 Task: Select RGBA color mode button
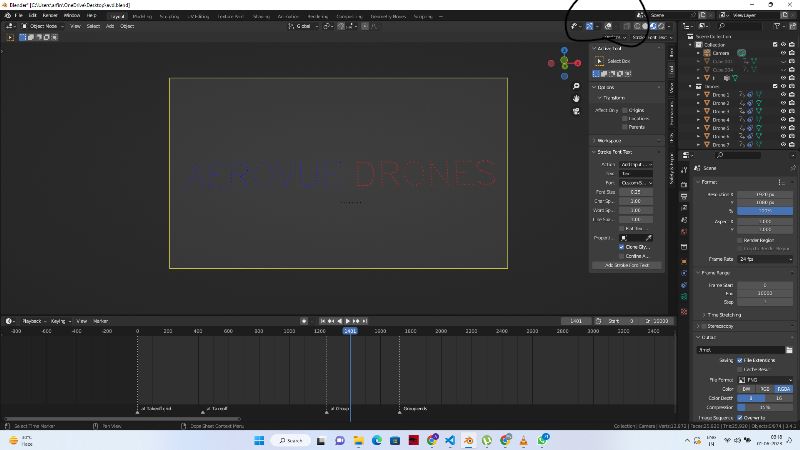(784, 389)
